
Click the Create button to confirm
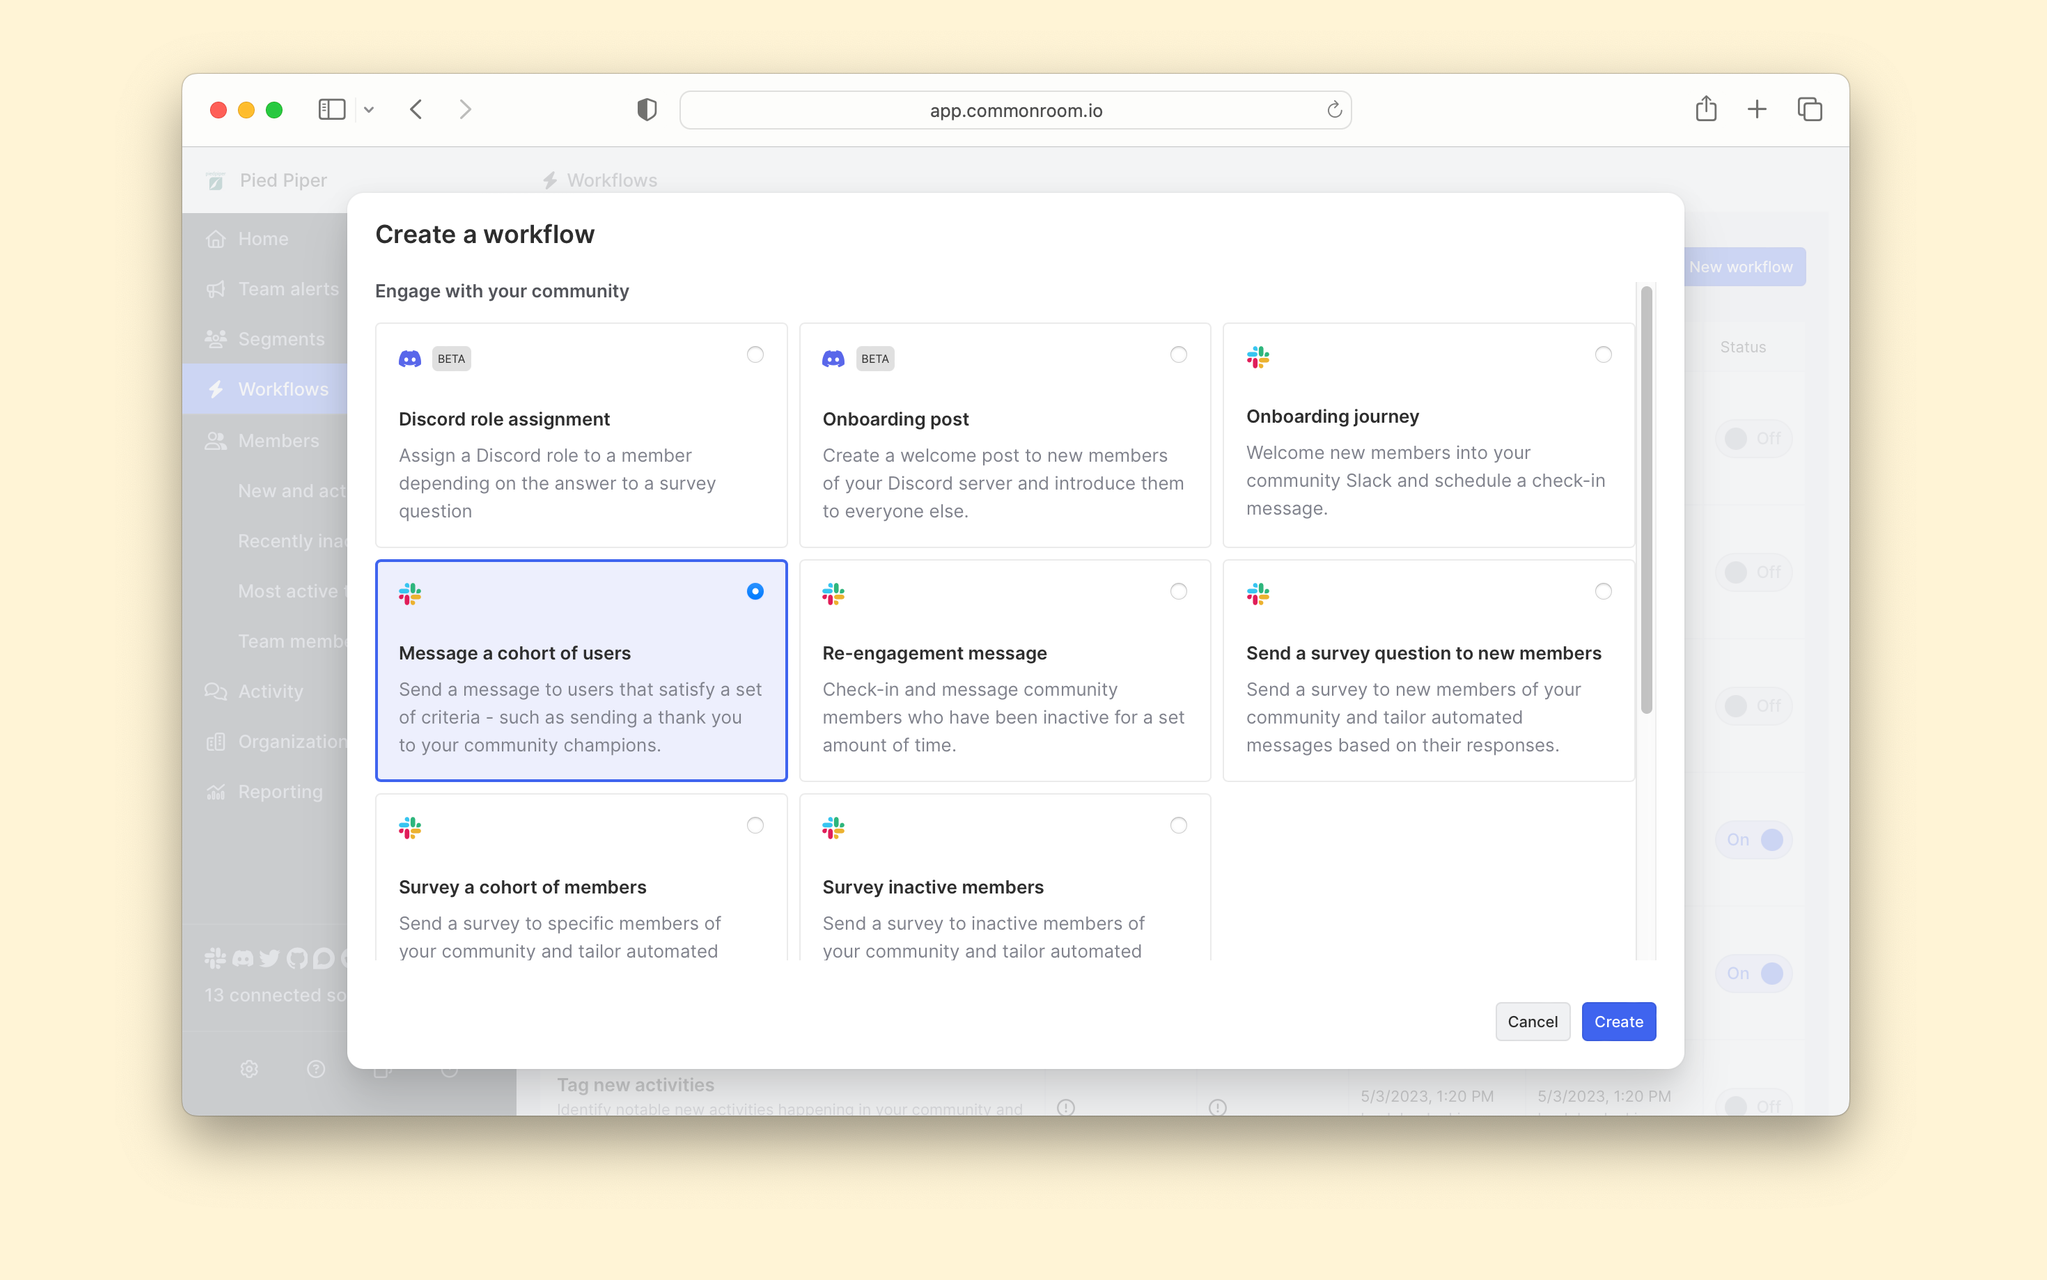(1618, 1020)
